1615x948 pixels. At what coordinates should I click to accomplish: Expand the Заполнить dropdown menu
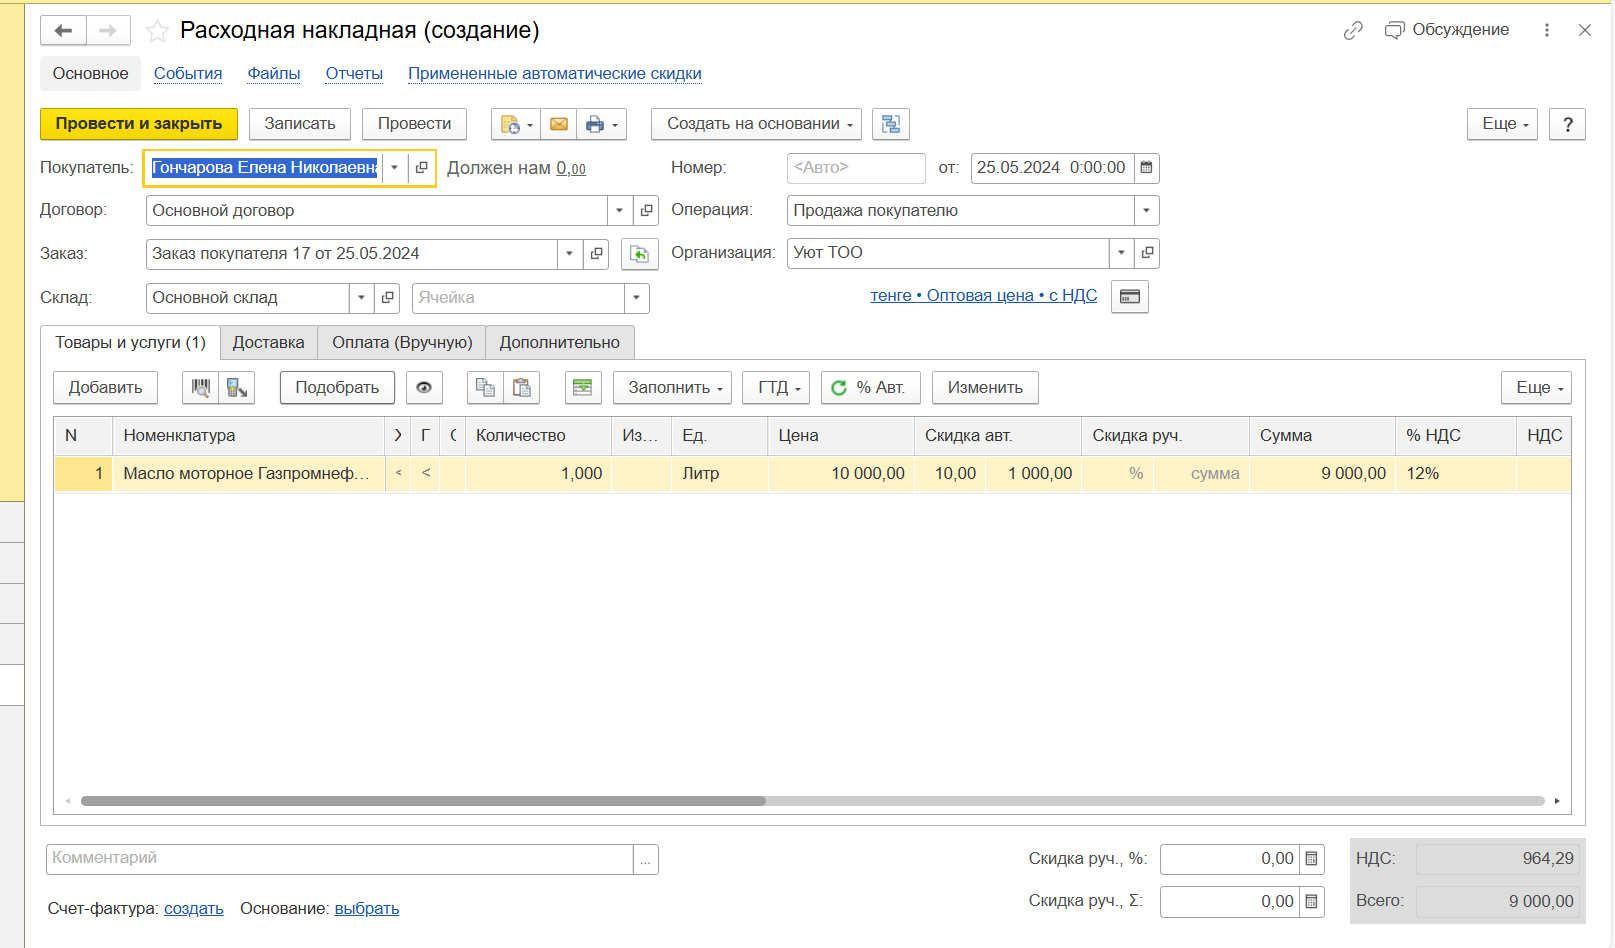point(674,388)
